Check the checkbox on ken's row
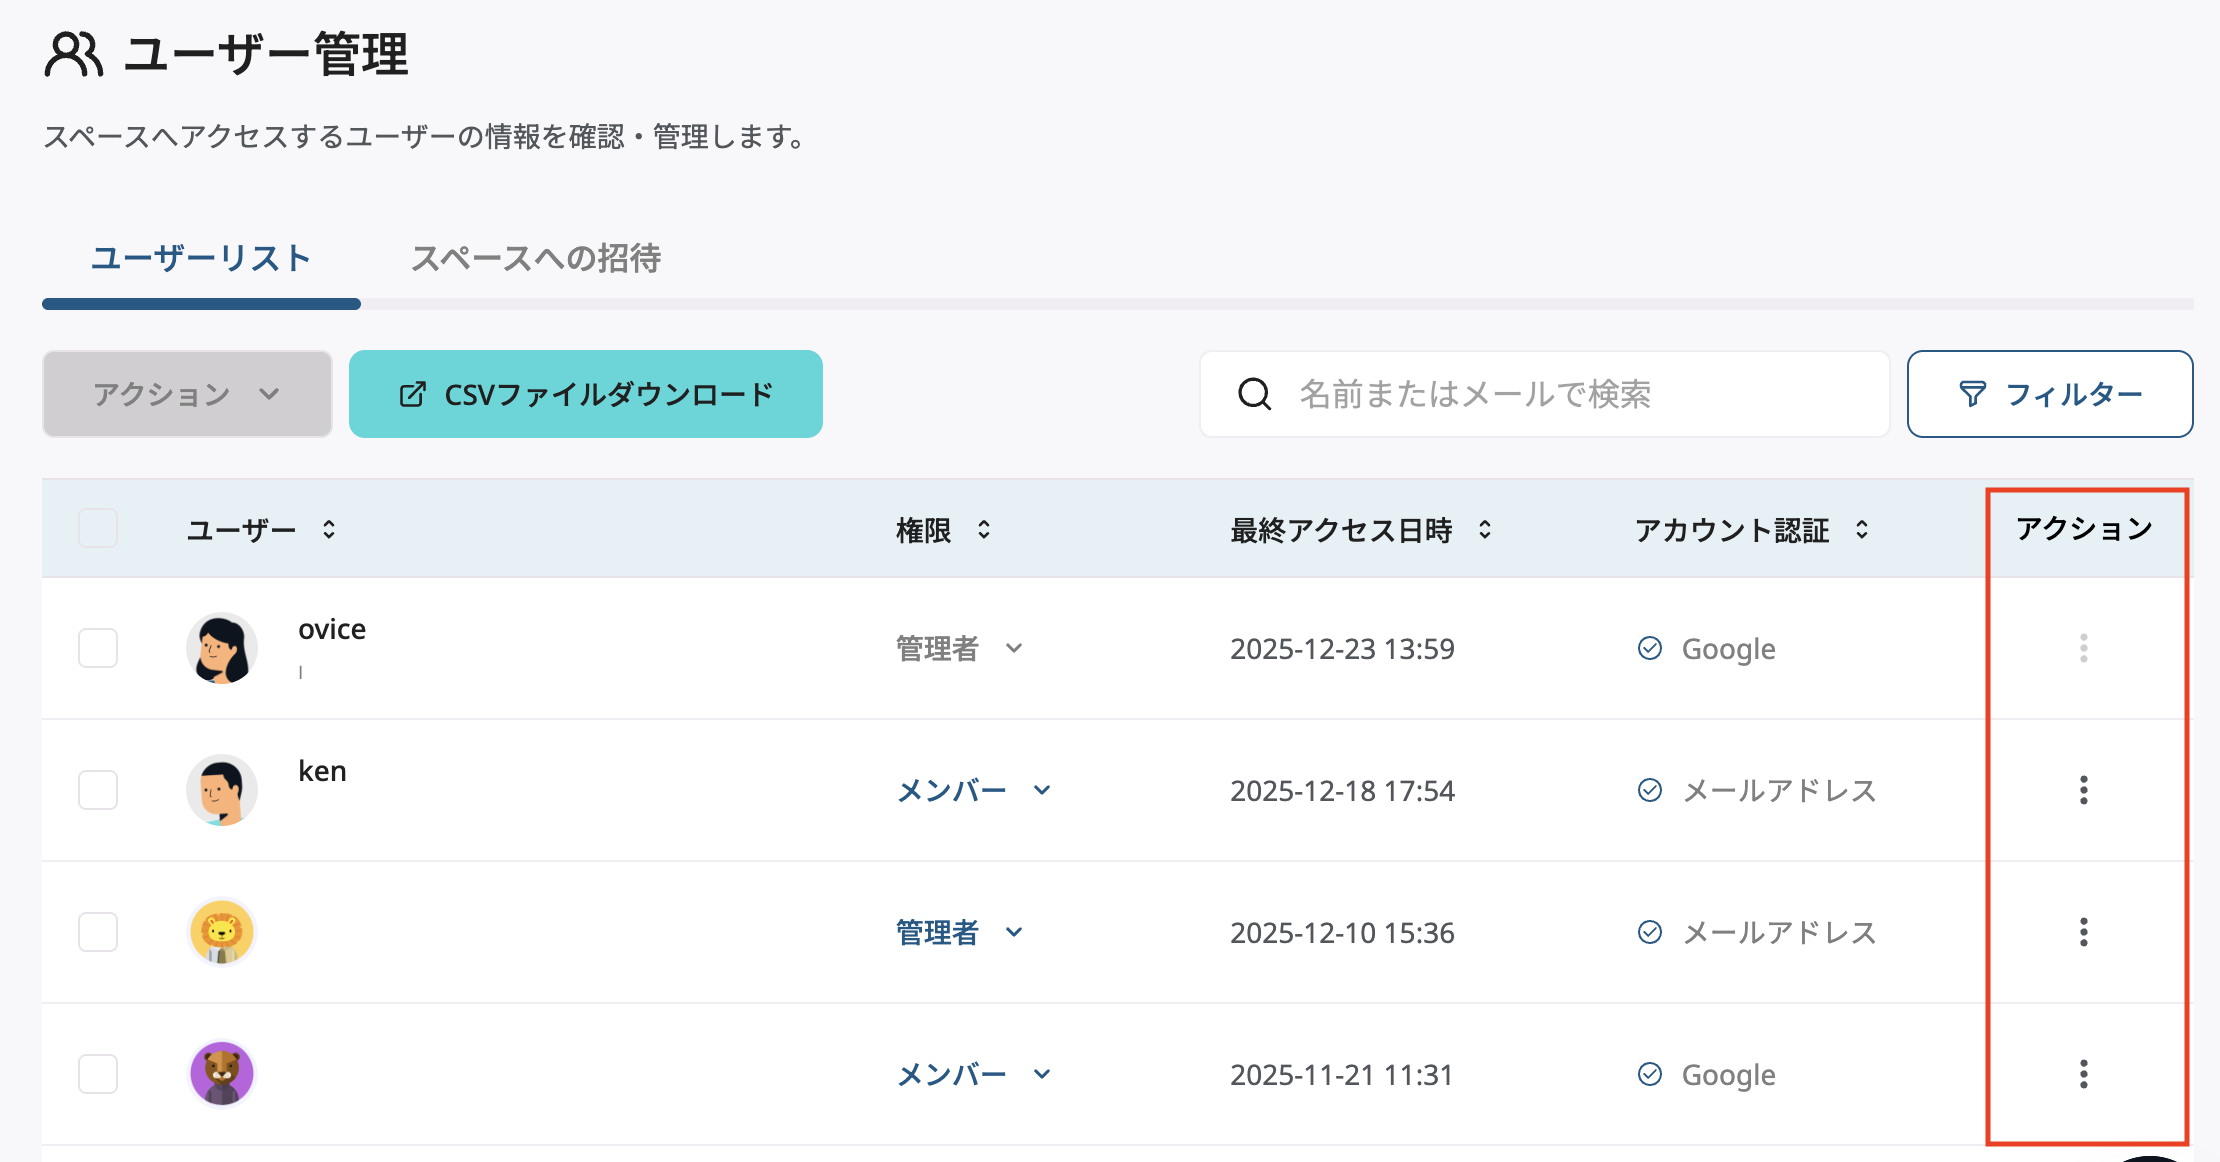Image resolution: width=2220 pixels, height=1162 pixels. click(x=98, y=790)
